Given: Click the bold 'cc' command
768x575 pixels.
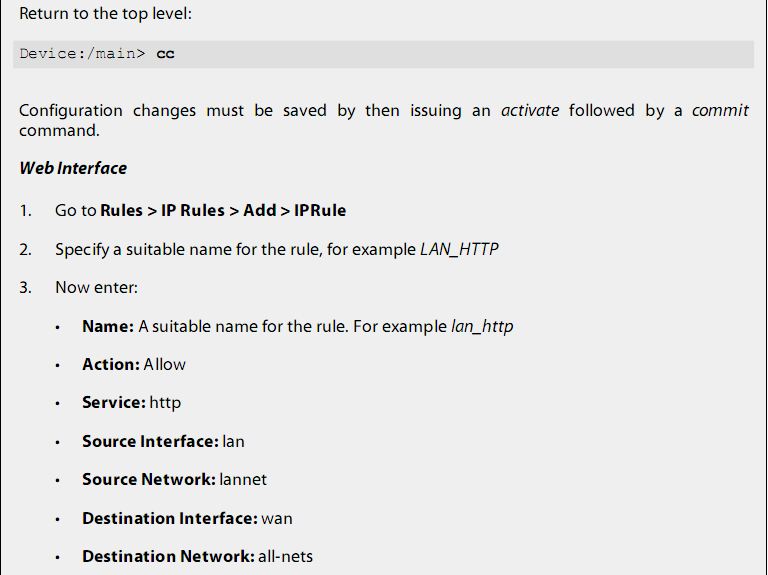Looking at the screenshot, I should click(x=166, y=53).
